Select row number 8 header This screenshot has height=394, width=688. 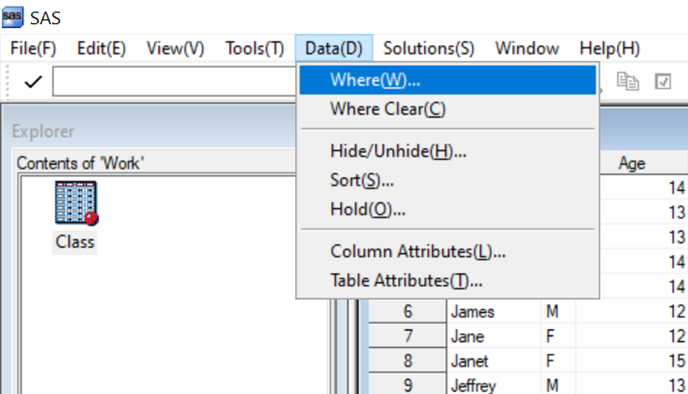coord(408,361)
